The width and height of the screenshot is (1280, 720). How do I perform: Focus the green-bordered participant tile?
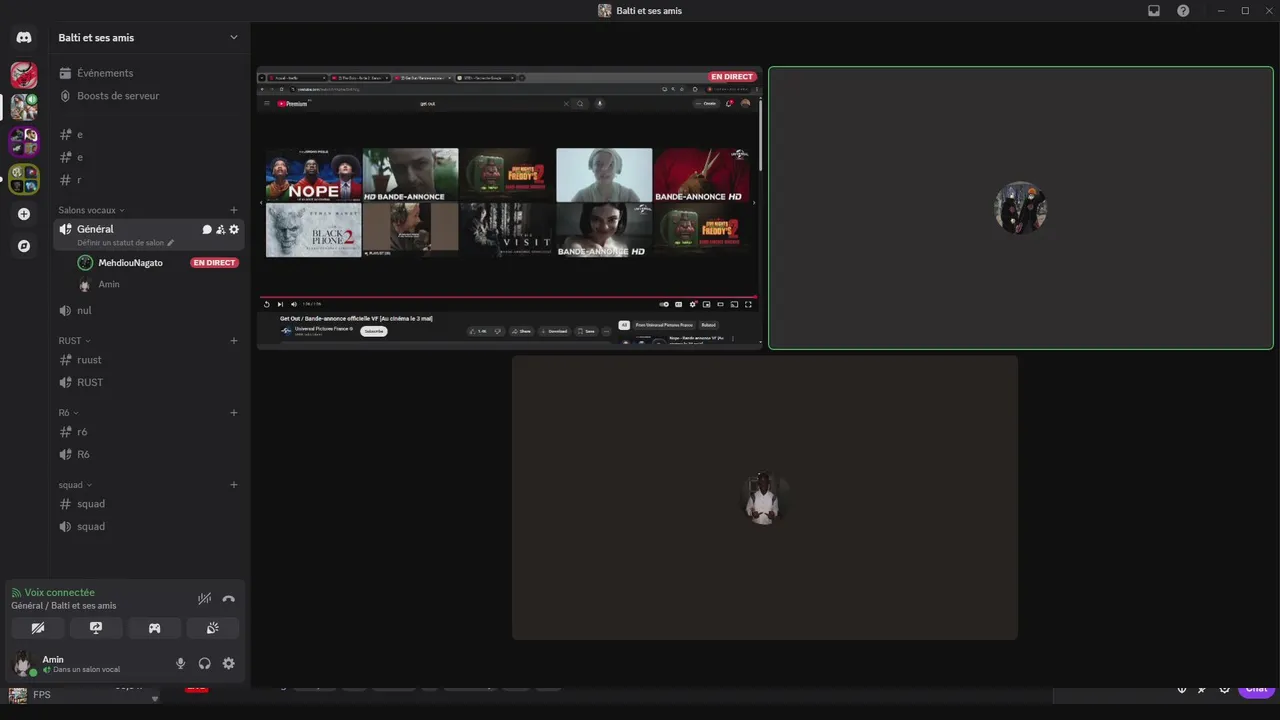click(x=1021, y=208)
